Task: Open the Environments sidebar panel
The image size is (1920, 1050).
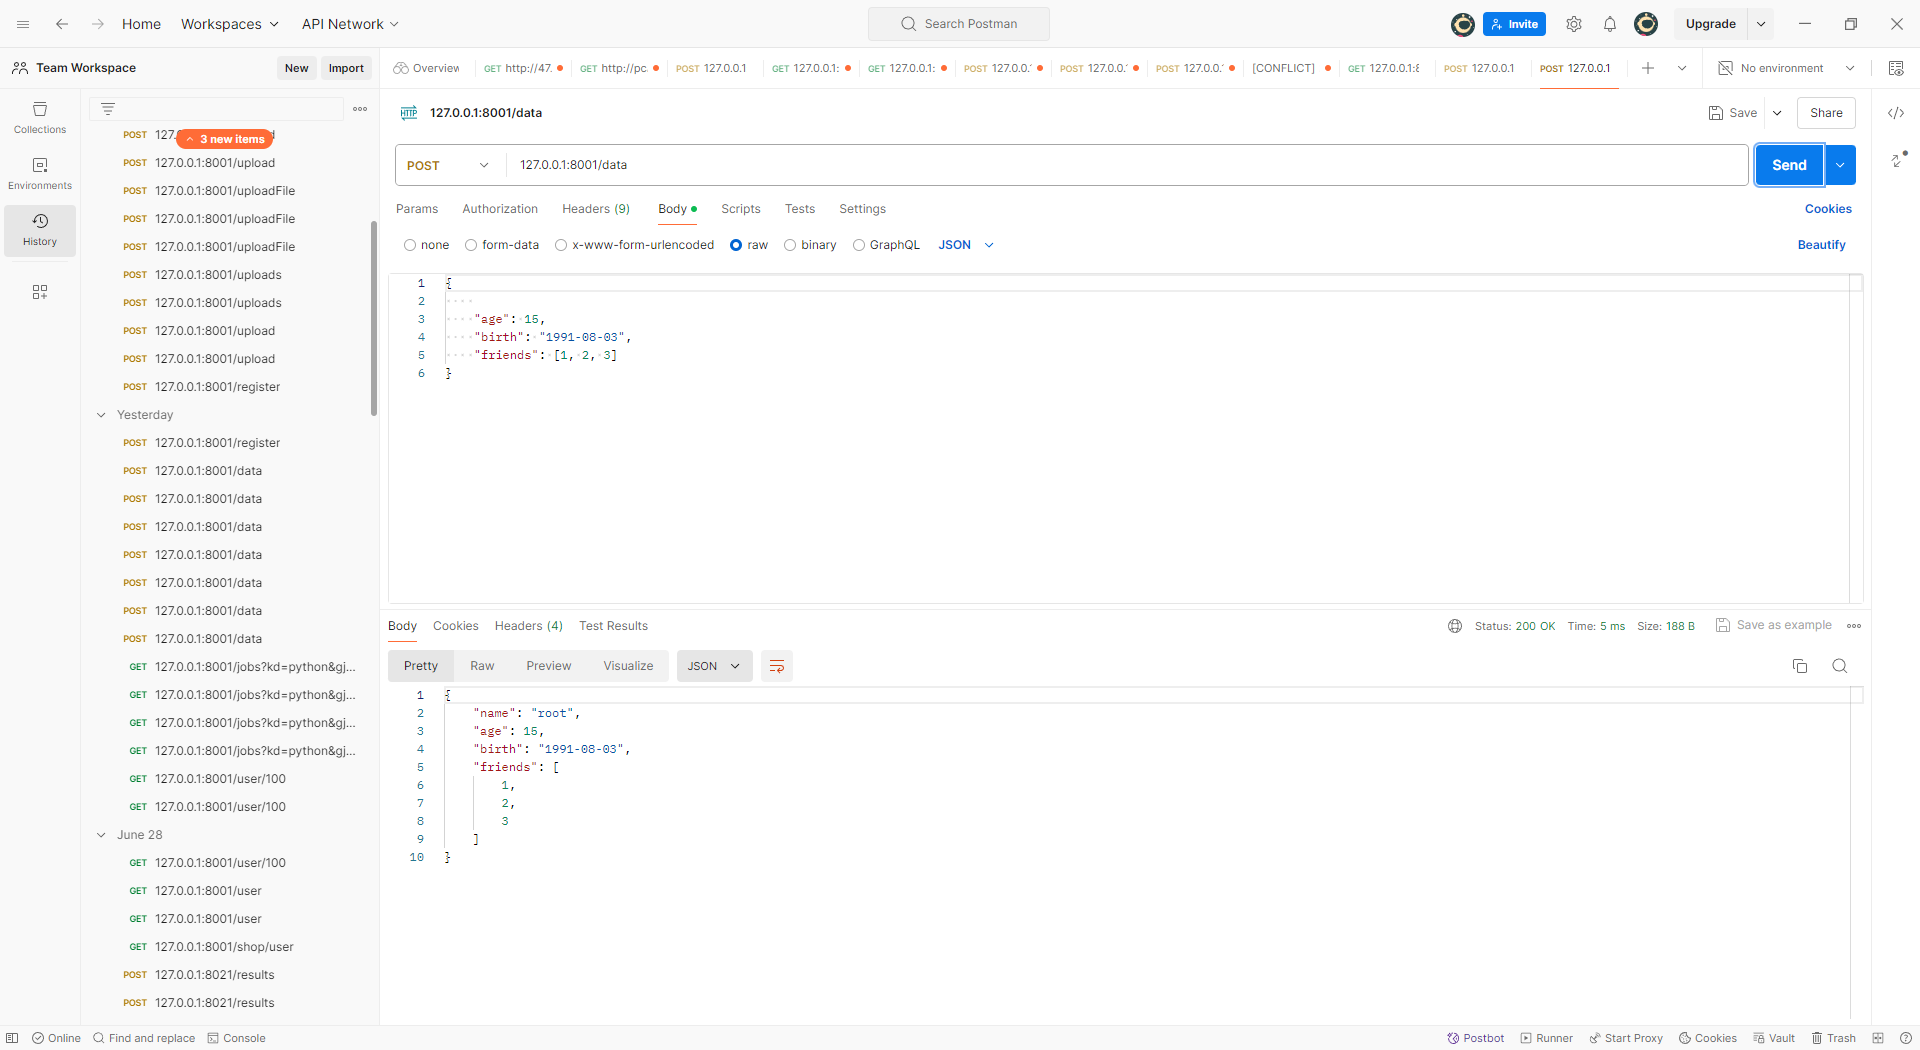Action: point(40,174)
